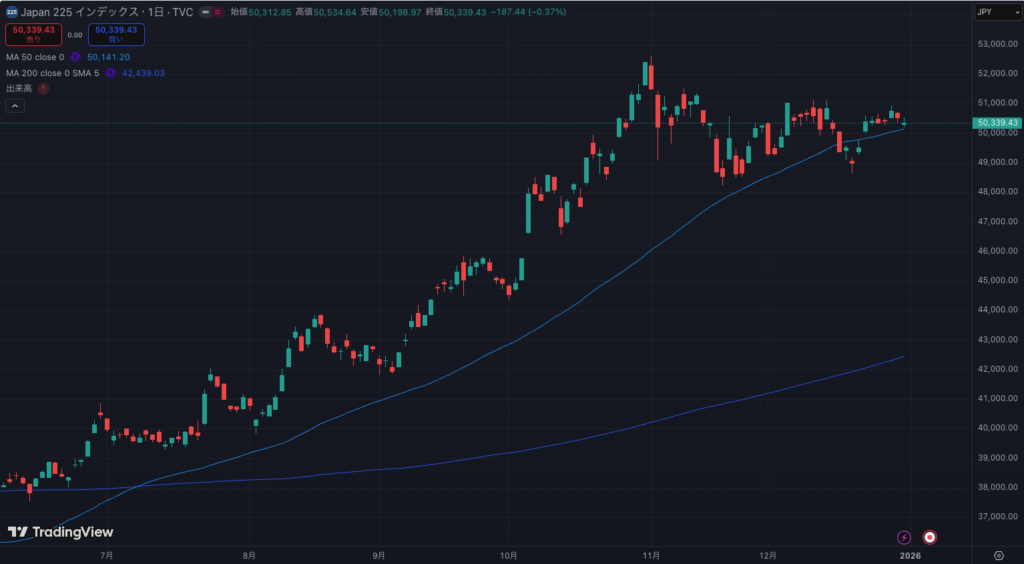Image resolution: width=1024 pixels, height=564 pixels.
Task: Click the 53,000.00 price scale label
Action: point(996,44)
